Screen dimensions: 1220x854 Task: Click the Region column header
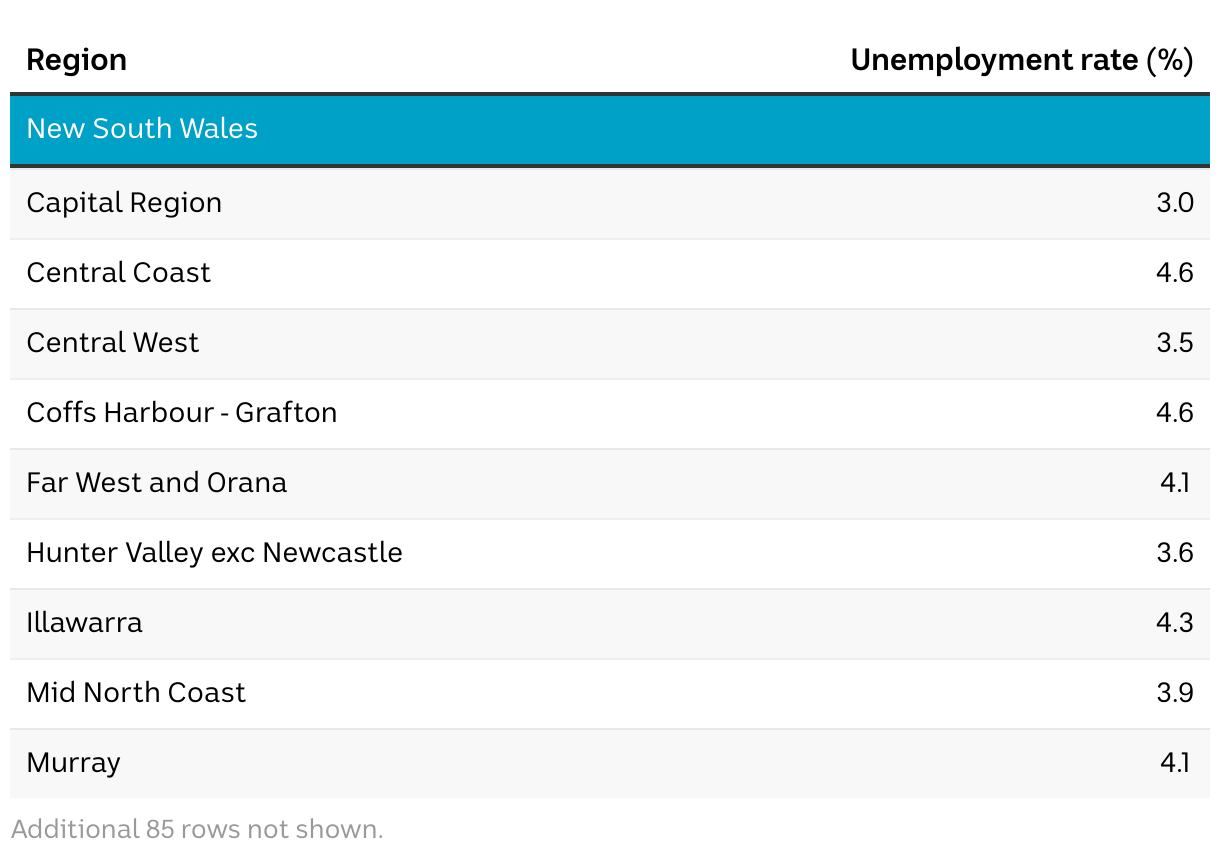(76, 60)
